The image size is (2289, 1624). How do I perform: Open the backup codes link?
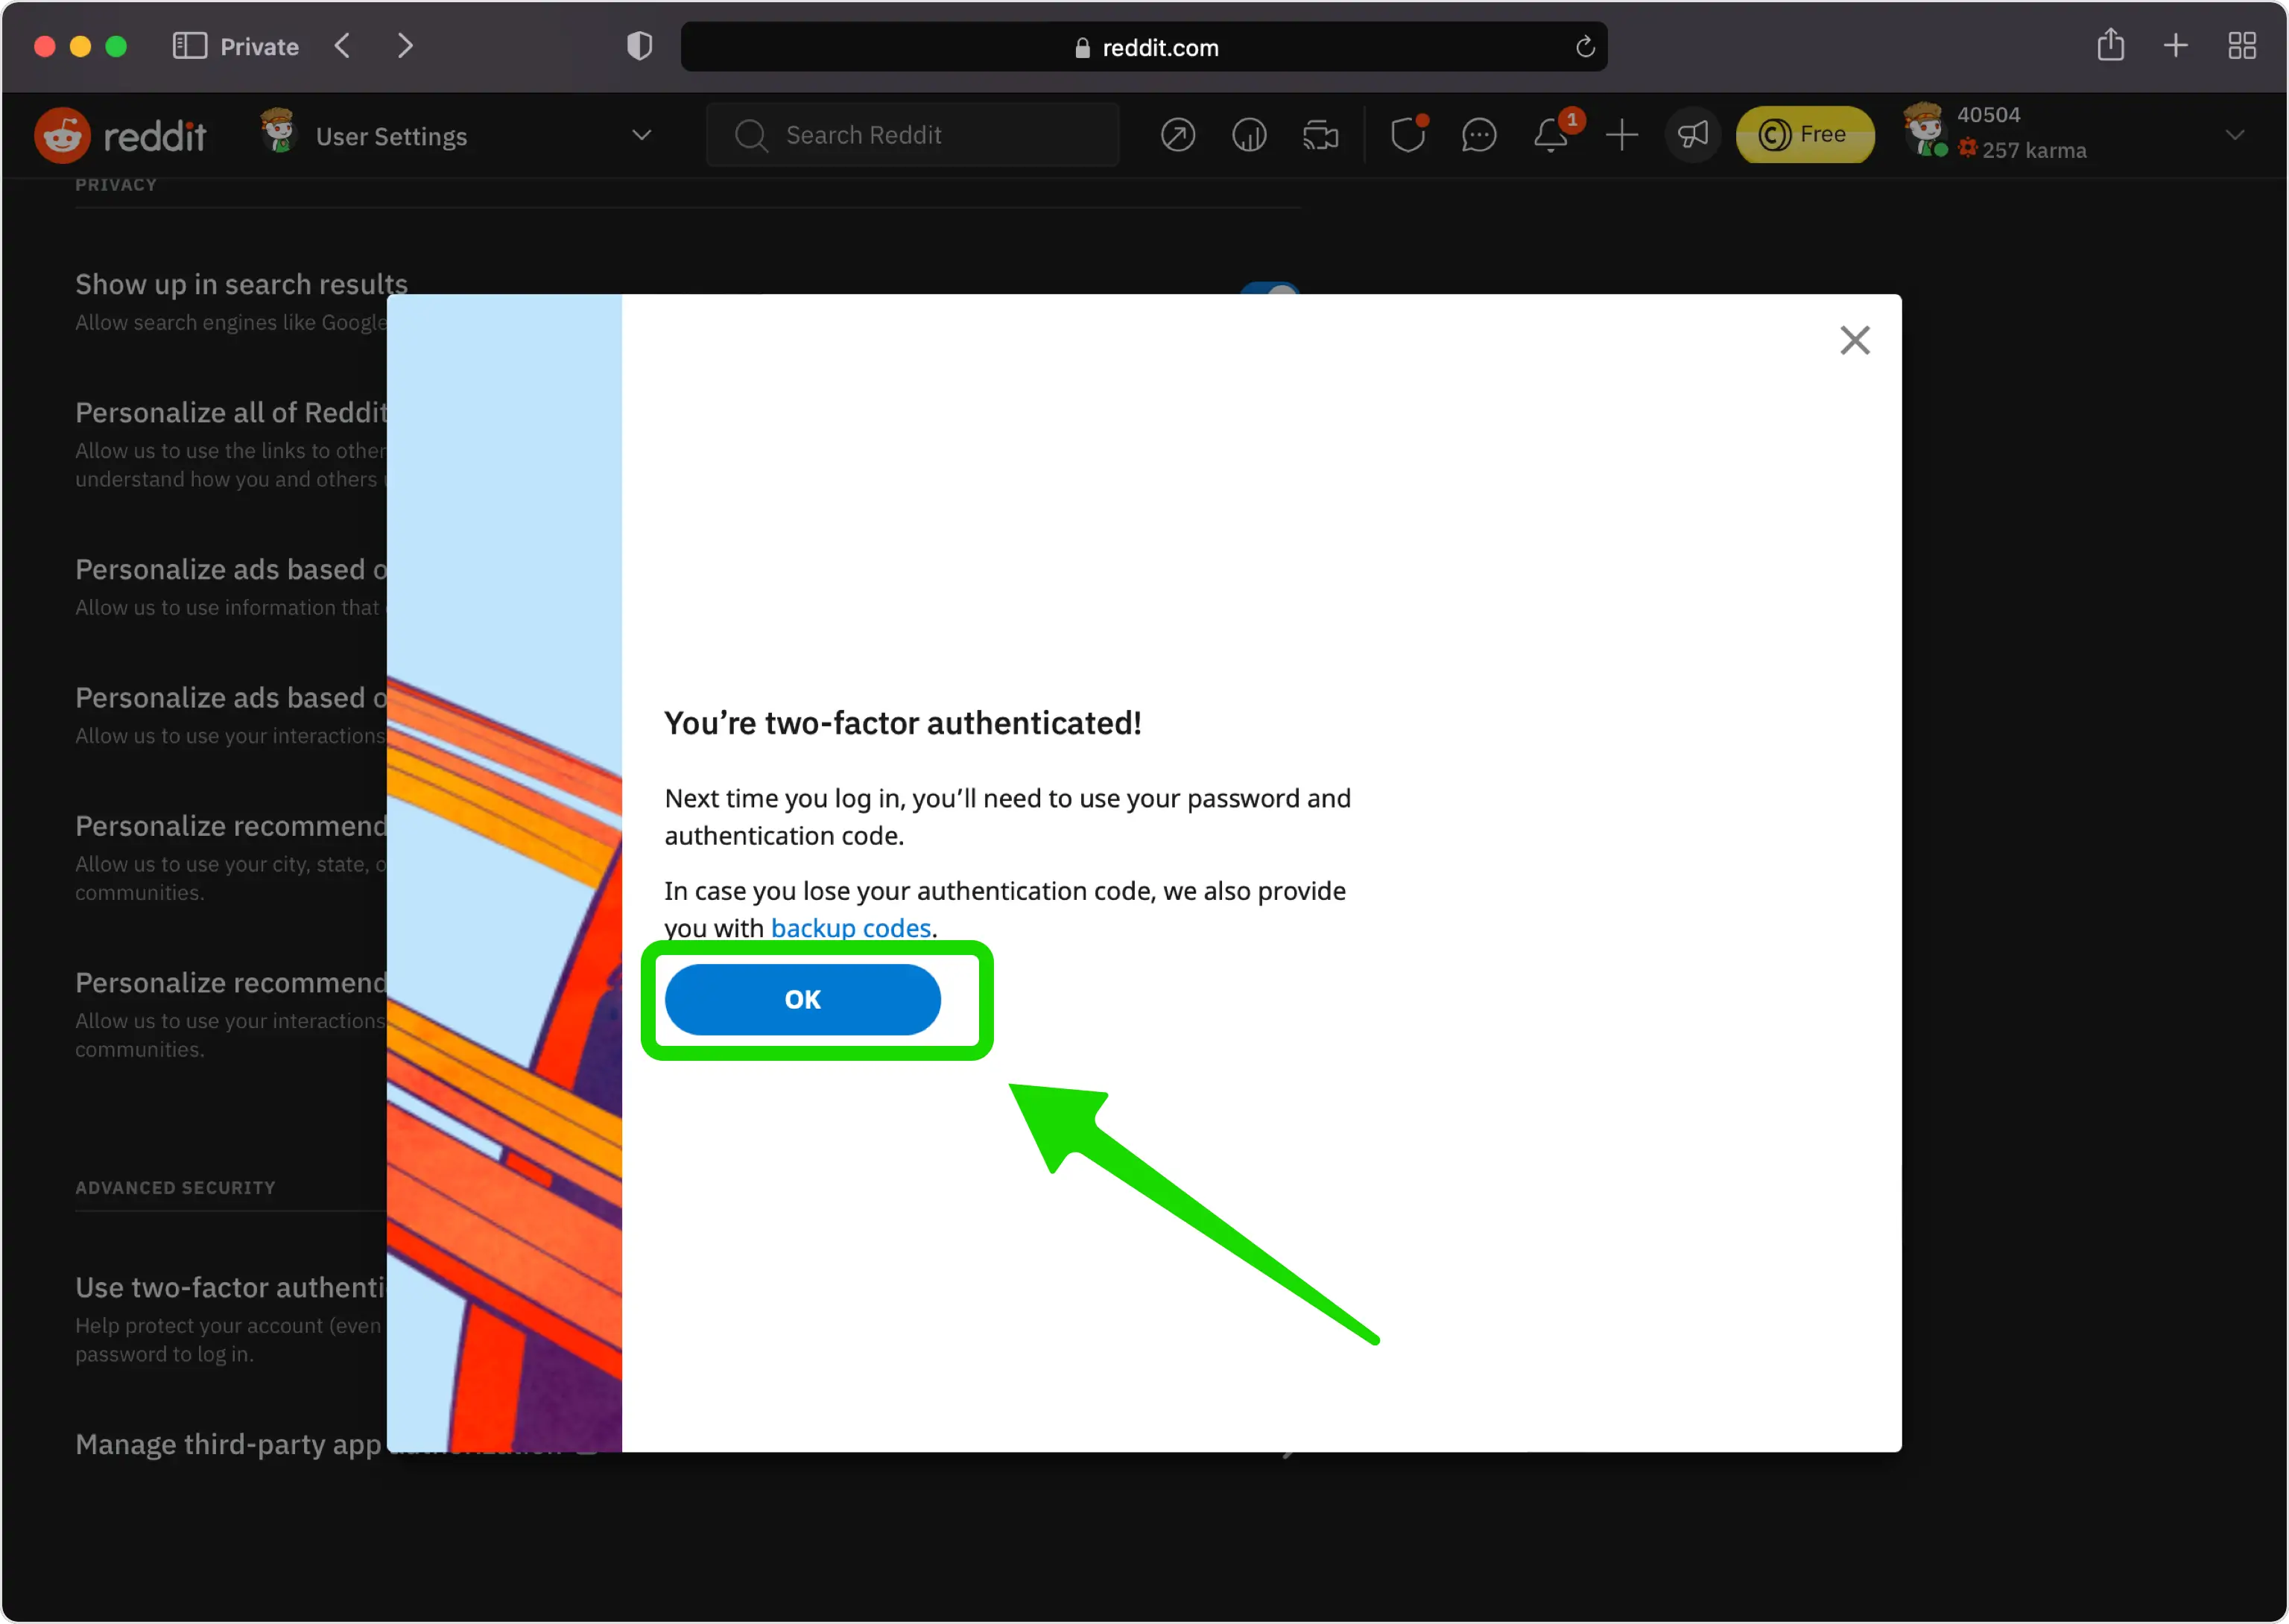pos(850,928)
